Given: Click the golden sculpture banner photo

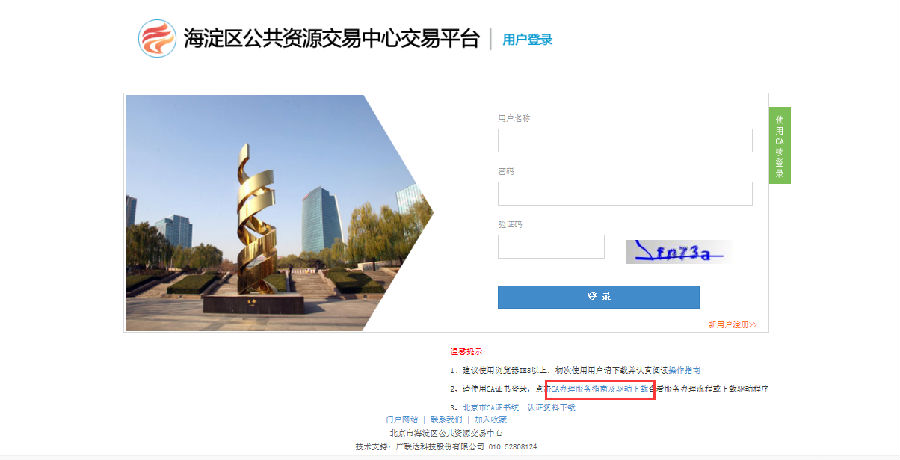Looking at the screenshot, I should (280, 213).
